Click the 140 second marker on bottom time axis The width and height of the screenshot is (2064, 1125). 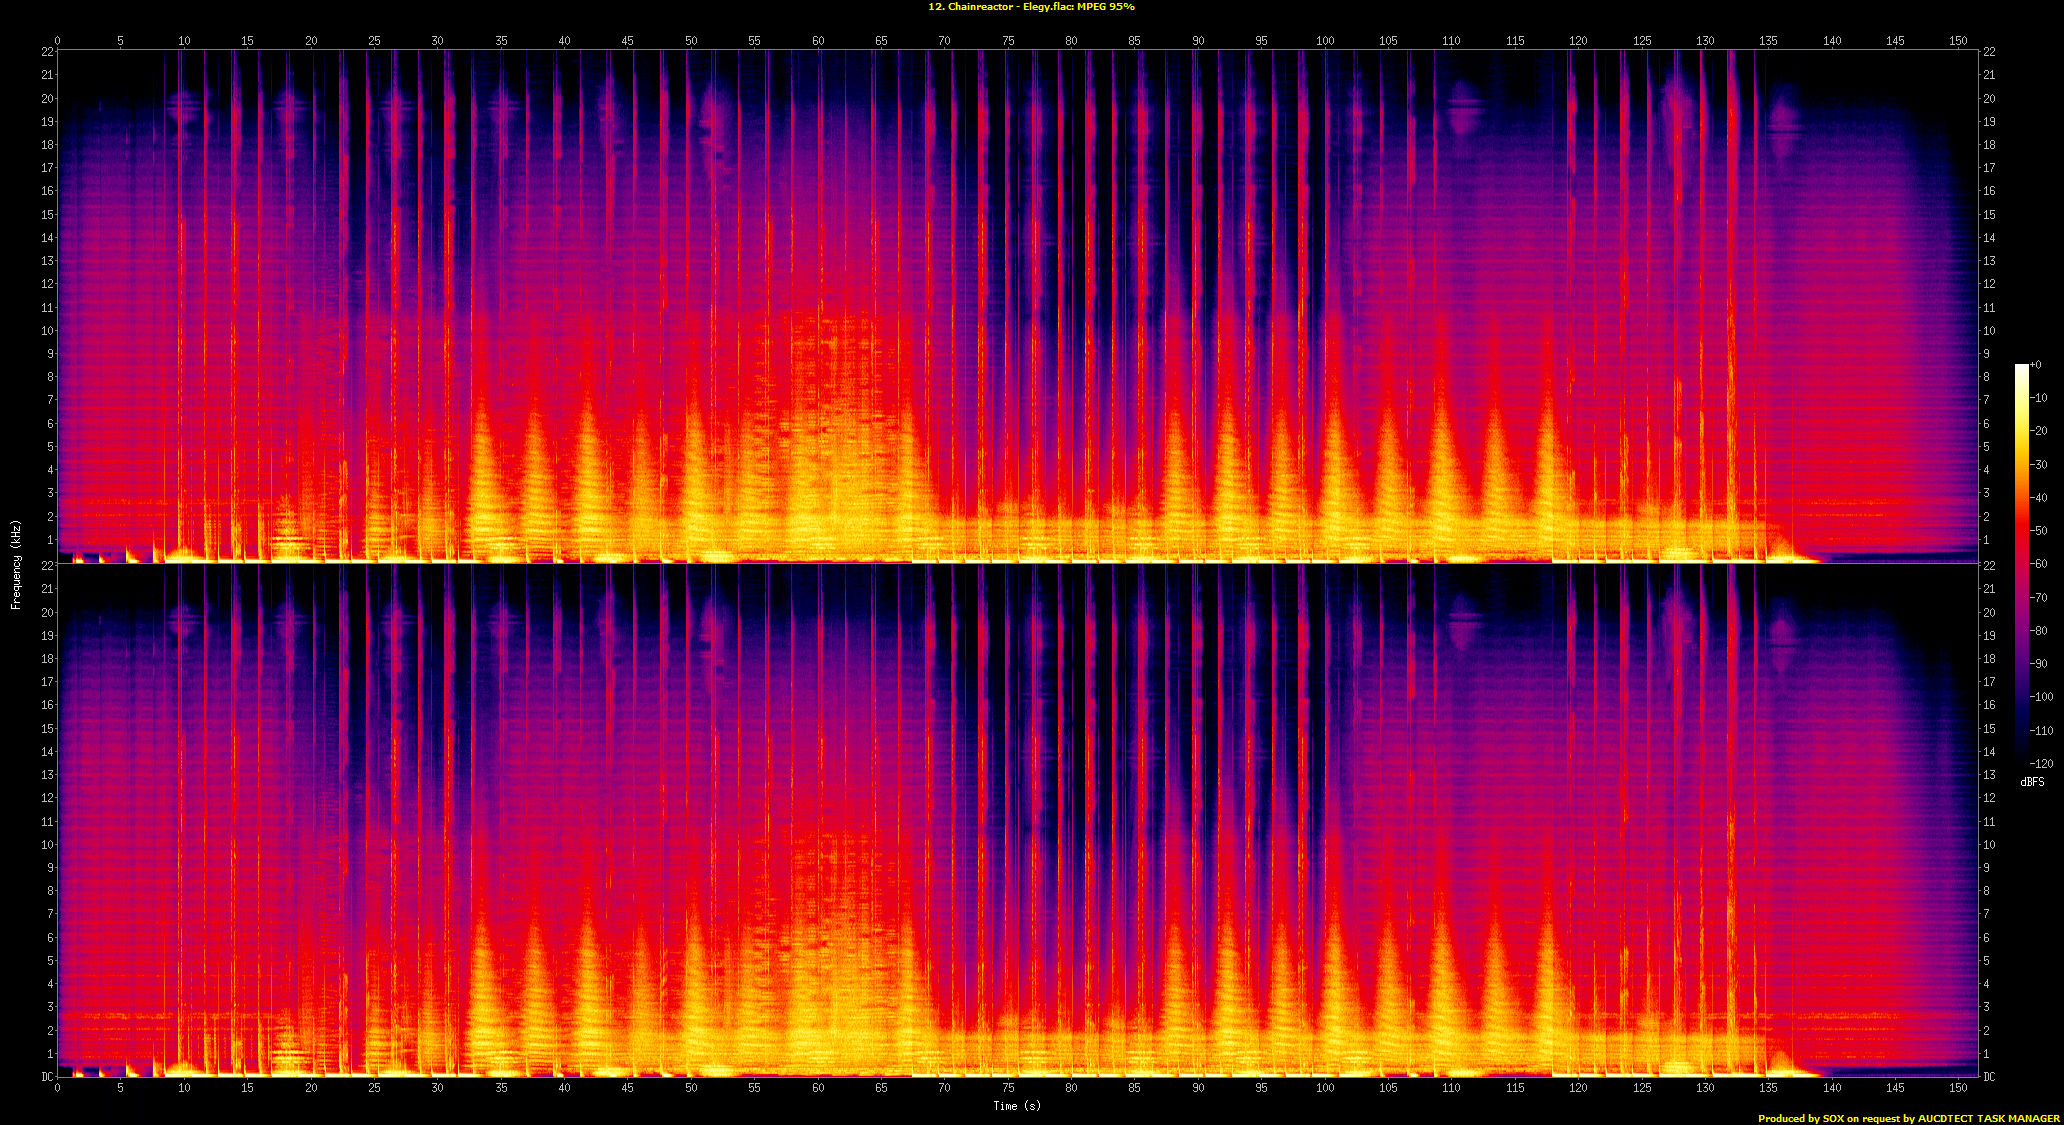pos(1832,1087)
